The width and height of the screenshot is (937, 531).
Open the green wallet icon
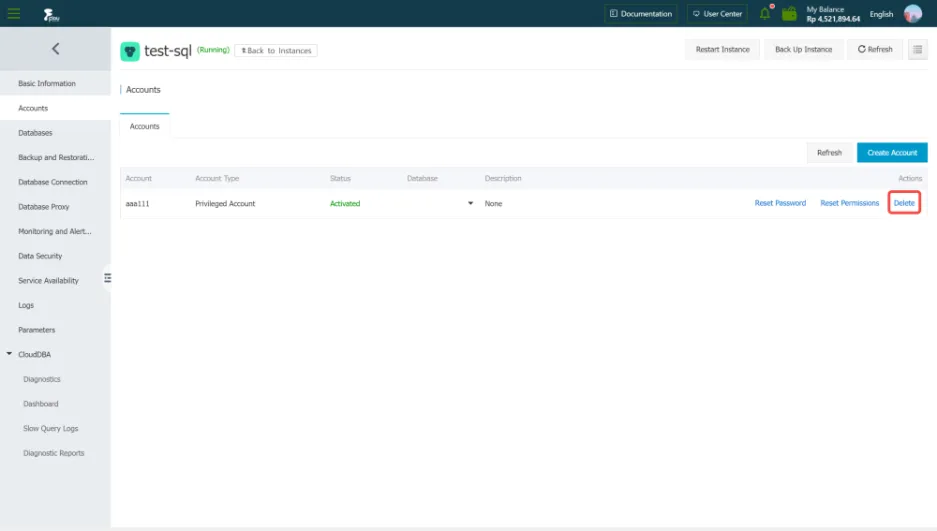[x=789, y=13]
